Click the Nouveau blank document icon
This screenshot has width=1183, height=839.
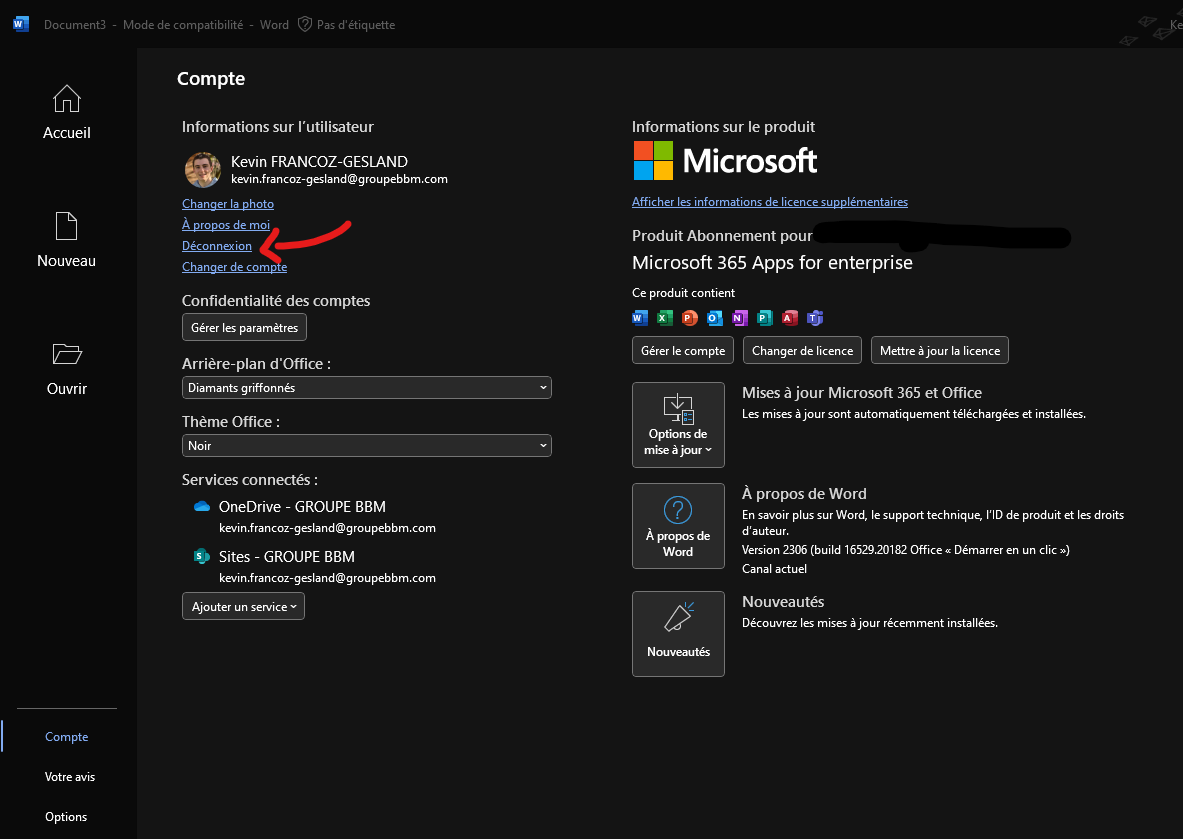pyautogui.click(x=66, y=226)
